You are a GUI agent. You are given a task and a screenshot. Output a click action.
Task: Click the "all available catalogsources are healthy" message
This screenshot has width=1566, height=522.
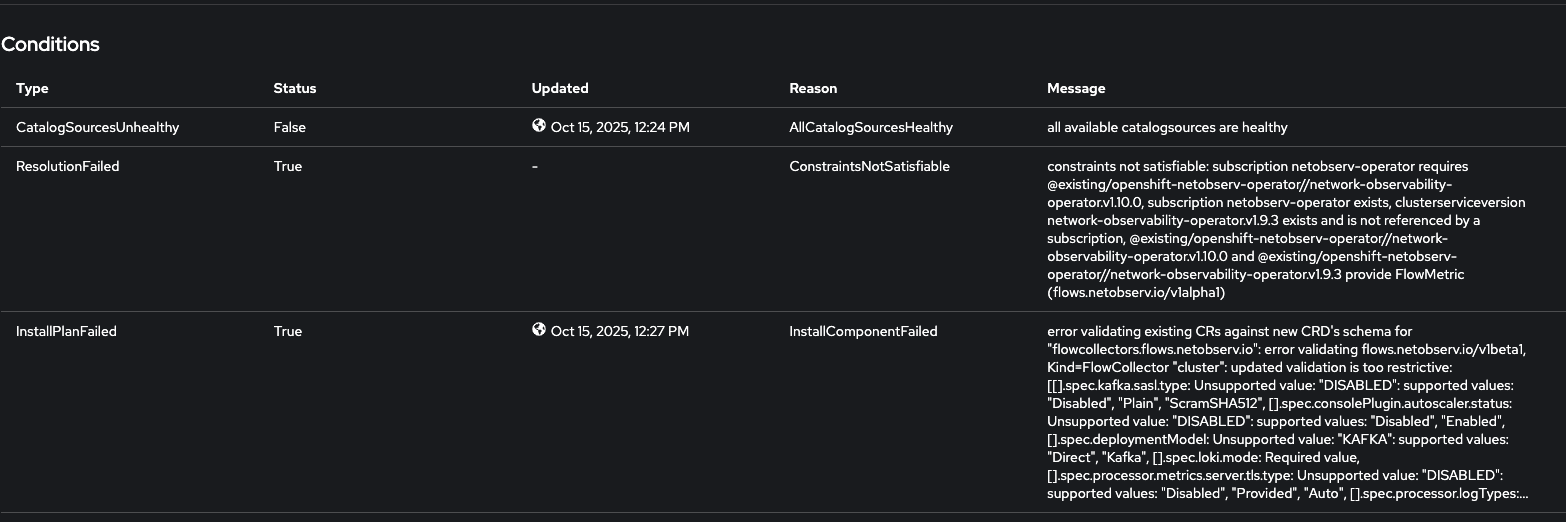(1167, 127)
